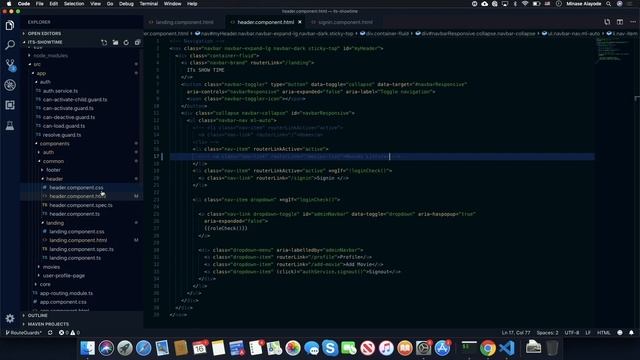Open Skype from the dock

330,348
